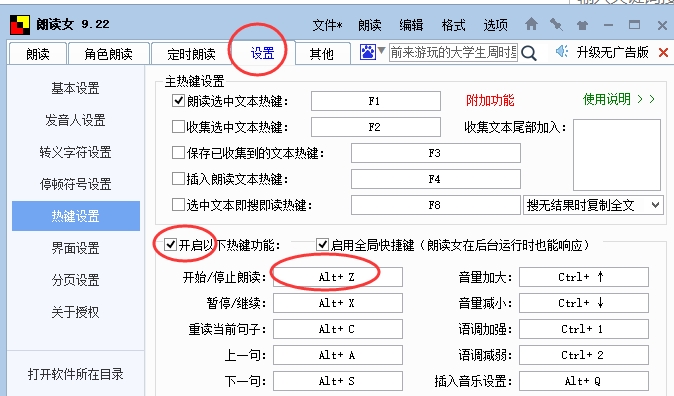Open the 朗读 menu in title bar

click(x=370, y=25)
